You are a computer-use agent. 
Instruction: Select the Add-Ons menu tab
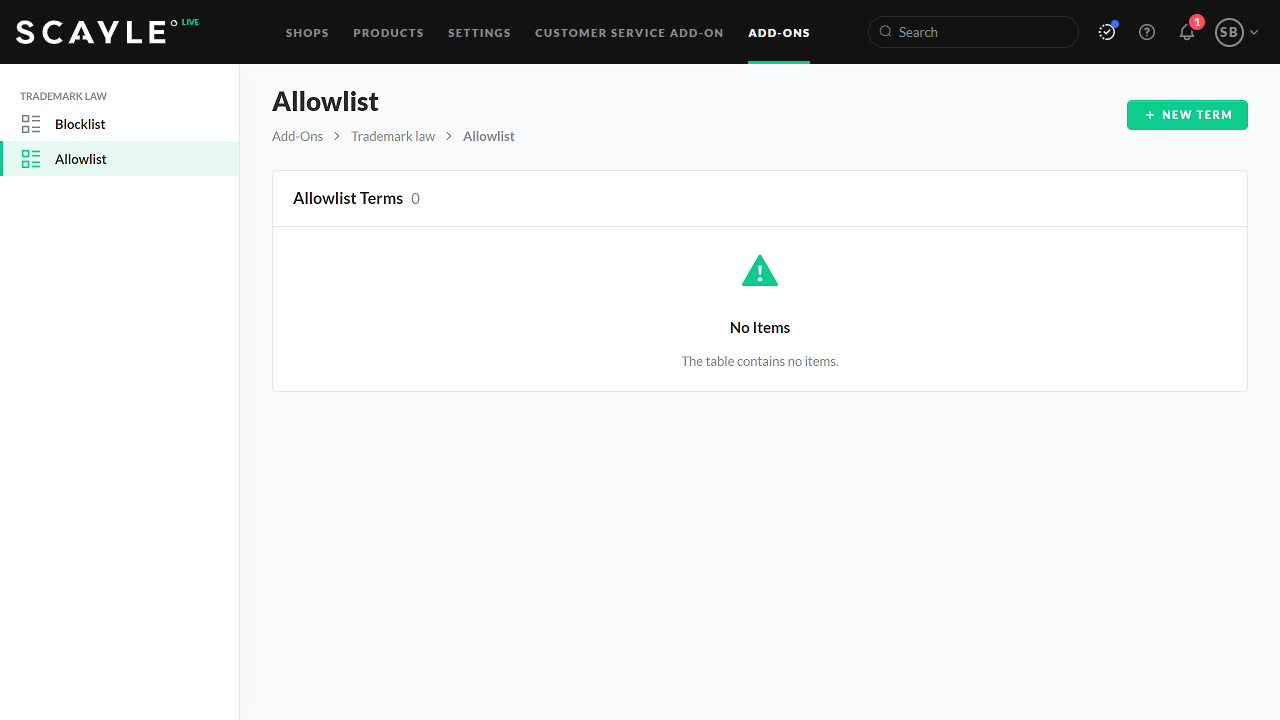779,33
